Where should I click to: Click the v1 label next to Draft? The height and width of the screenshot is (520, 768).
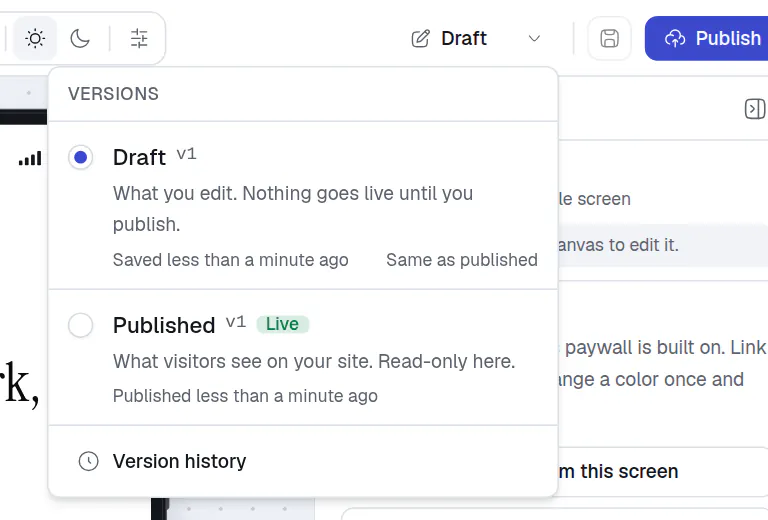[x=187, y=154]
